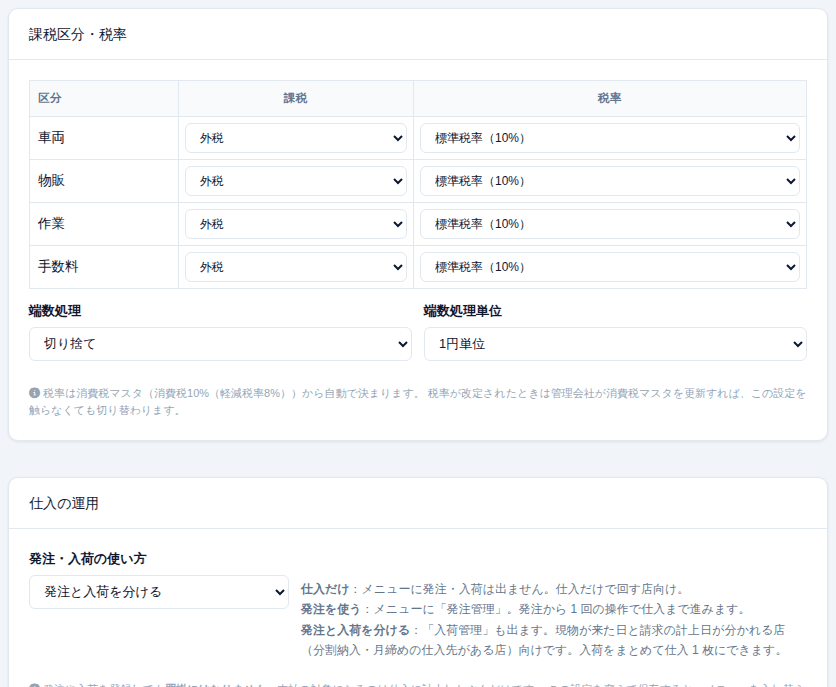Click the 車両 row label

[51, 138]
